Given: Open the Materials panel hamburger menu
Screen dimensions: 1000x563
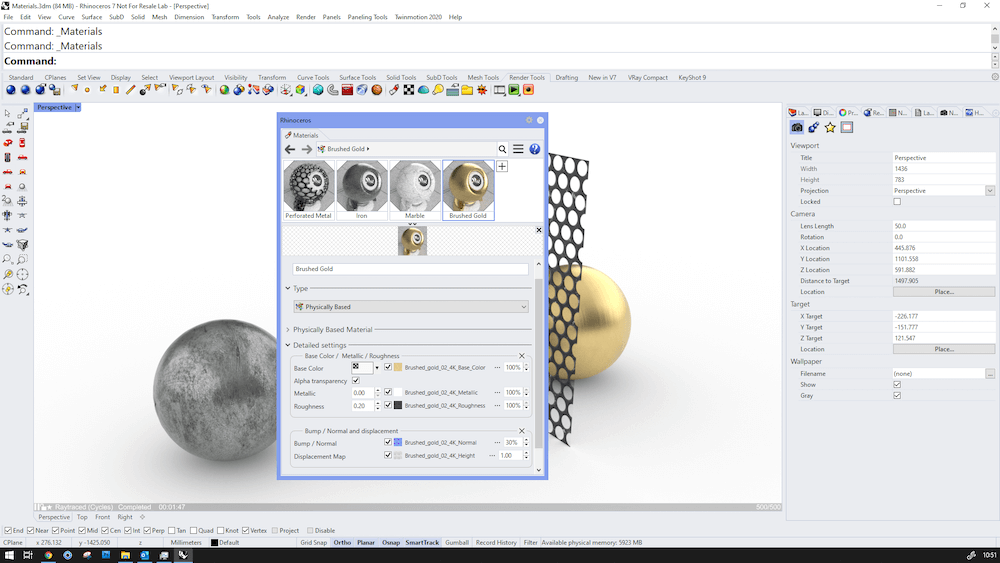Looking at the screenshot, I should (x=518, y=149).
